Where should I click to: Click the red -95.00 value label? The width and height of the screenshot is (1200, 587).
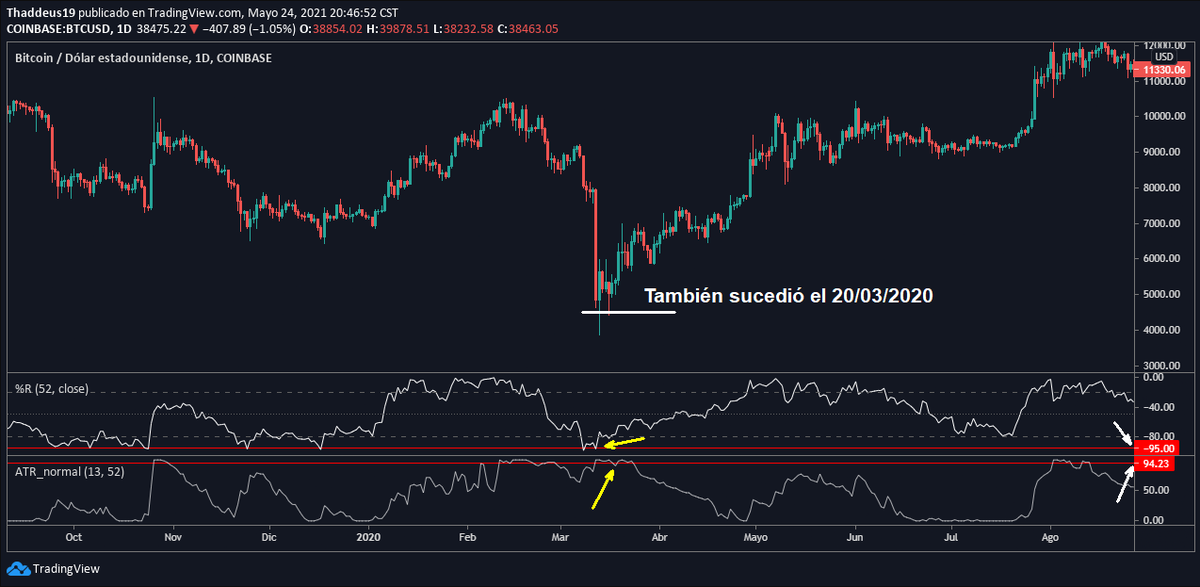(x=1158, y=449)
